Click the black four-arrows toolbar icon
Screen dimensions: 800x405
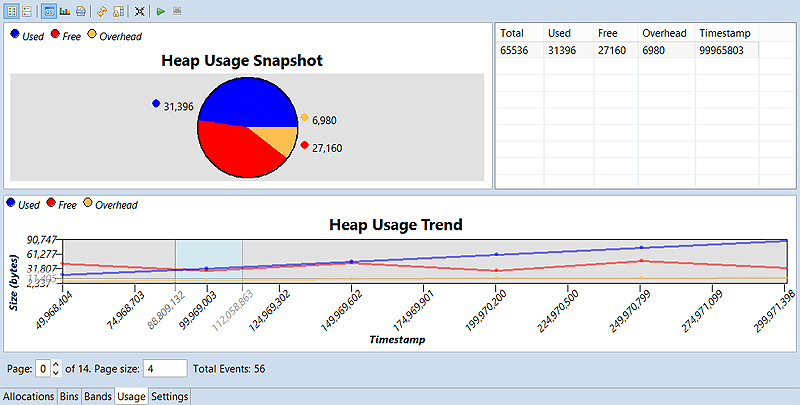click(x=140, y=11)
